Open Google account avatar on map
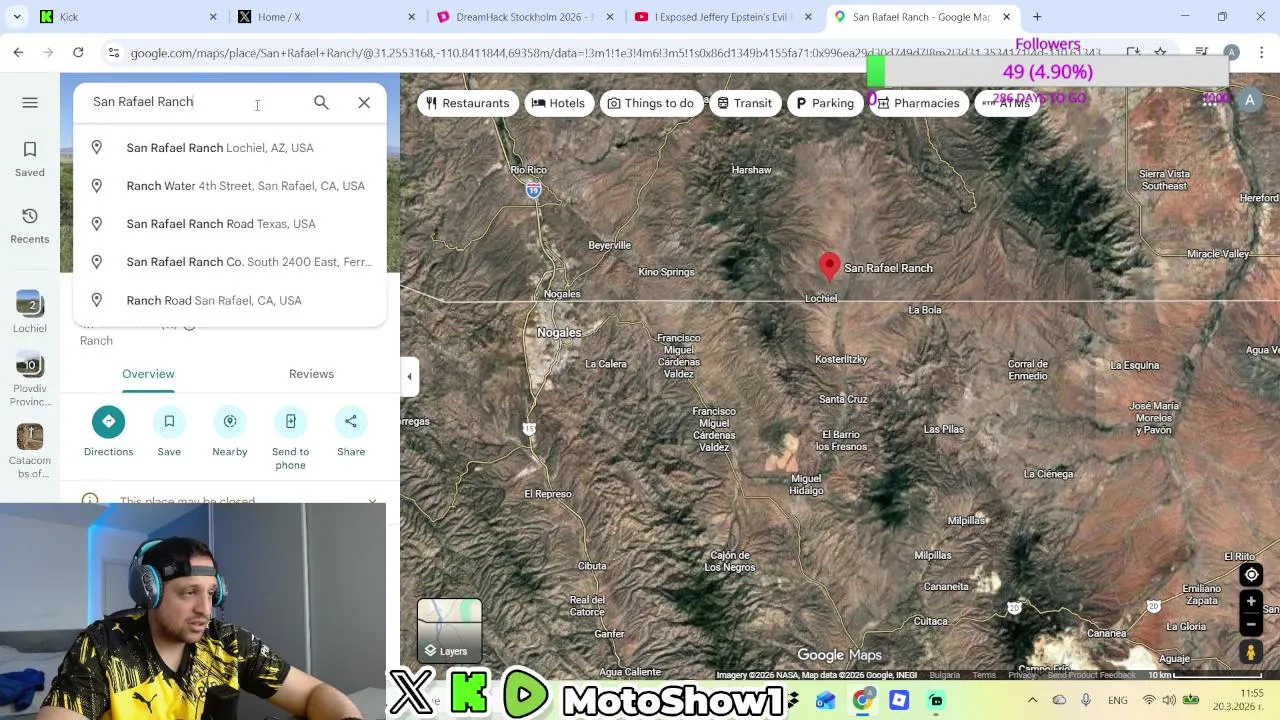The width and height of the screenshot is (1280, 720). point(1250,100)
